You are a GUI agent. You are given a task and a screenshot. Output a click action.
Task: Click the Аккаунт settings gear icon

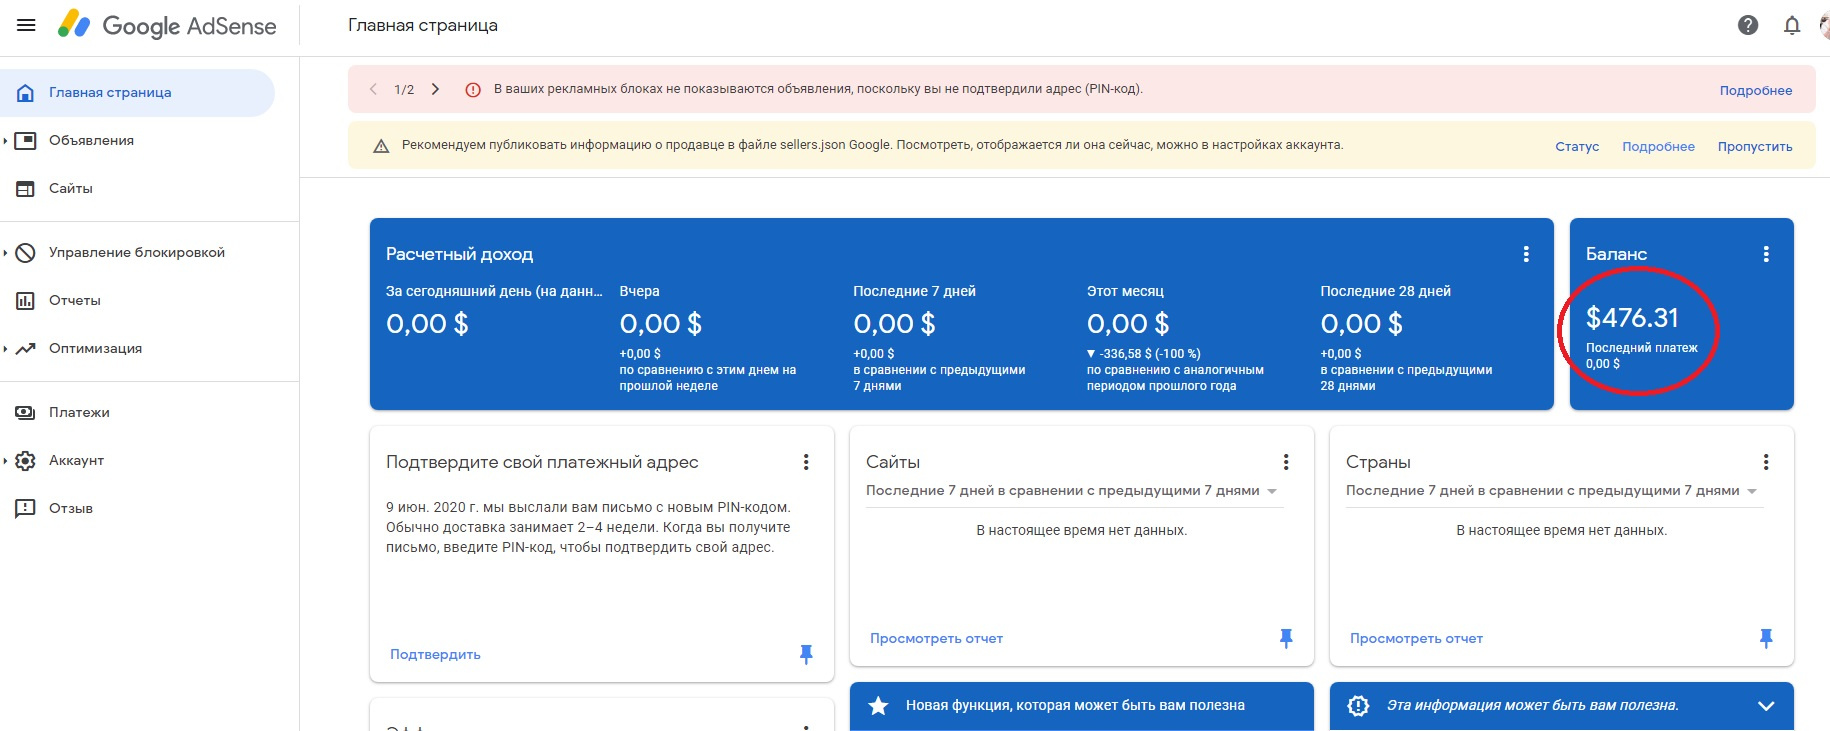25,460
